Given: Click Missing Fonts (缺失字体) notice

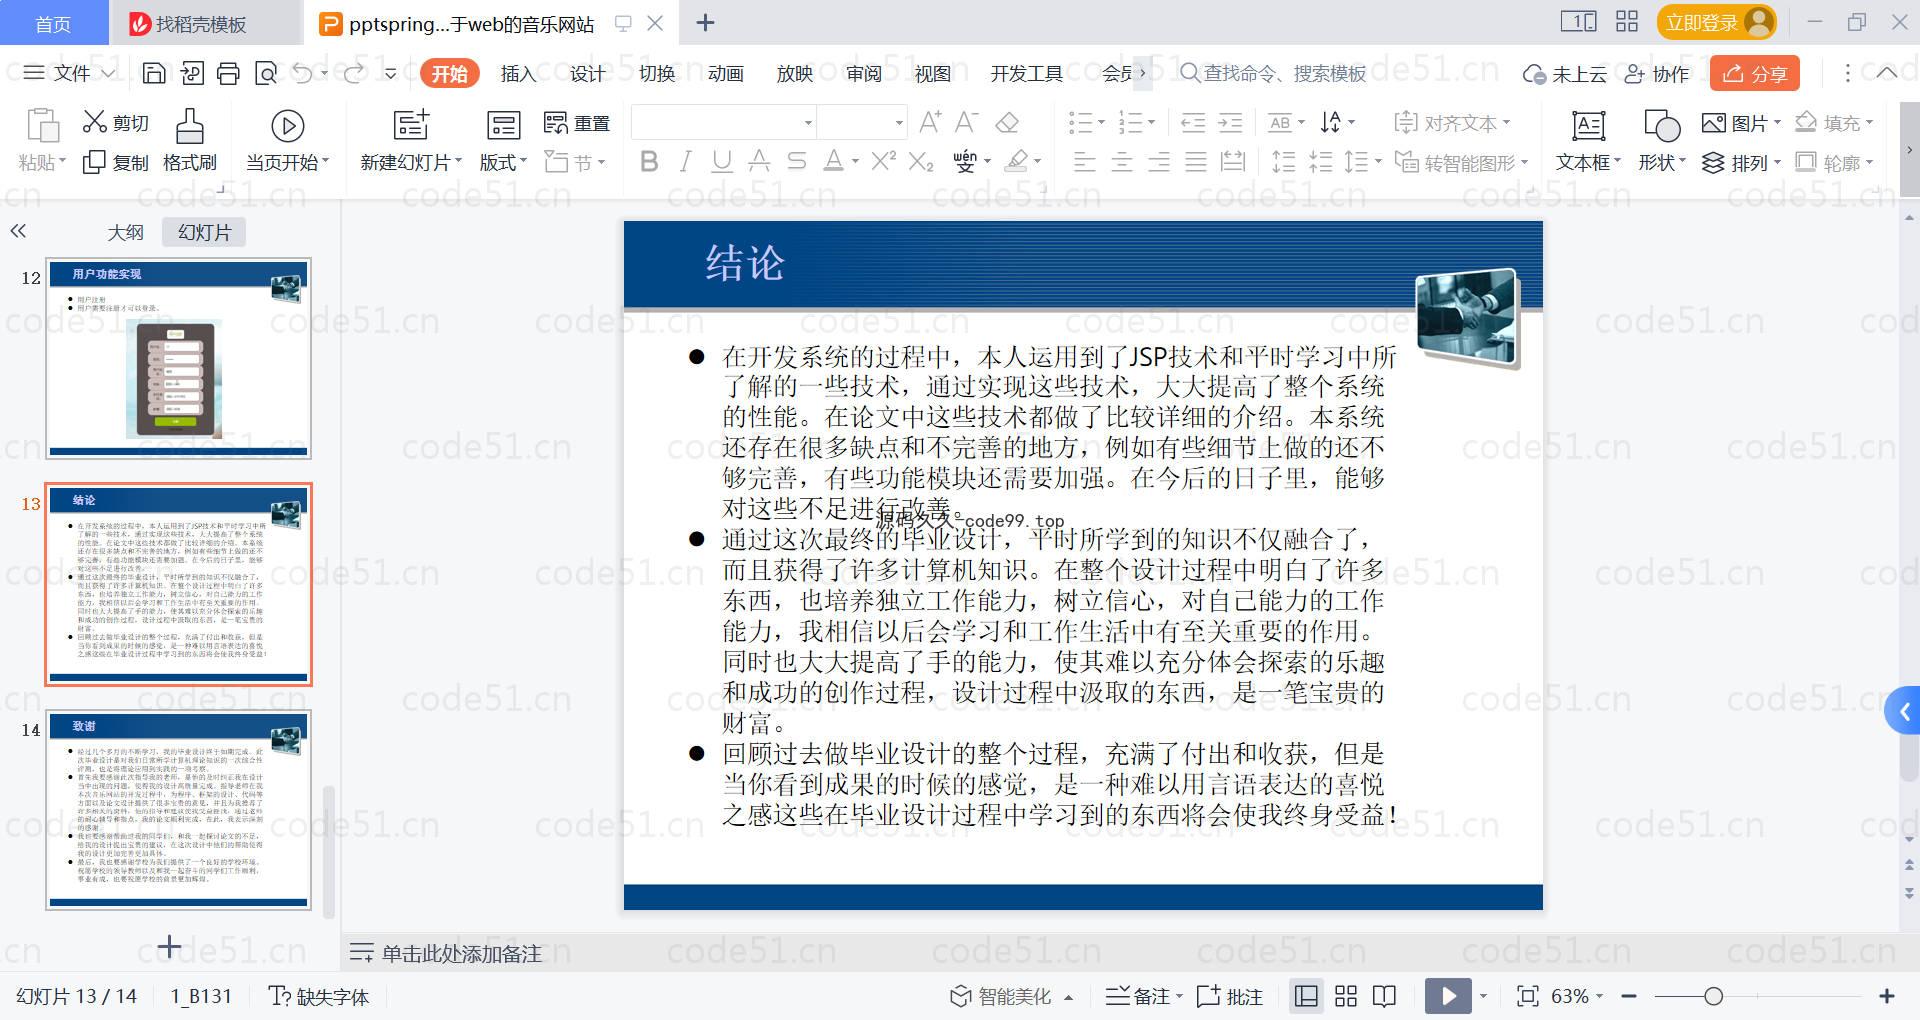Looking at the screenshot, I should pyautogui.click(x=319, y=996).
